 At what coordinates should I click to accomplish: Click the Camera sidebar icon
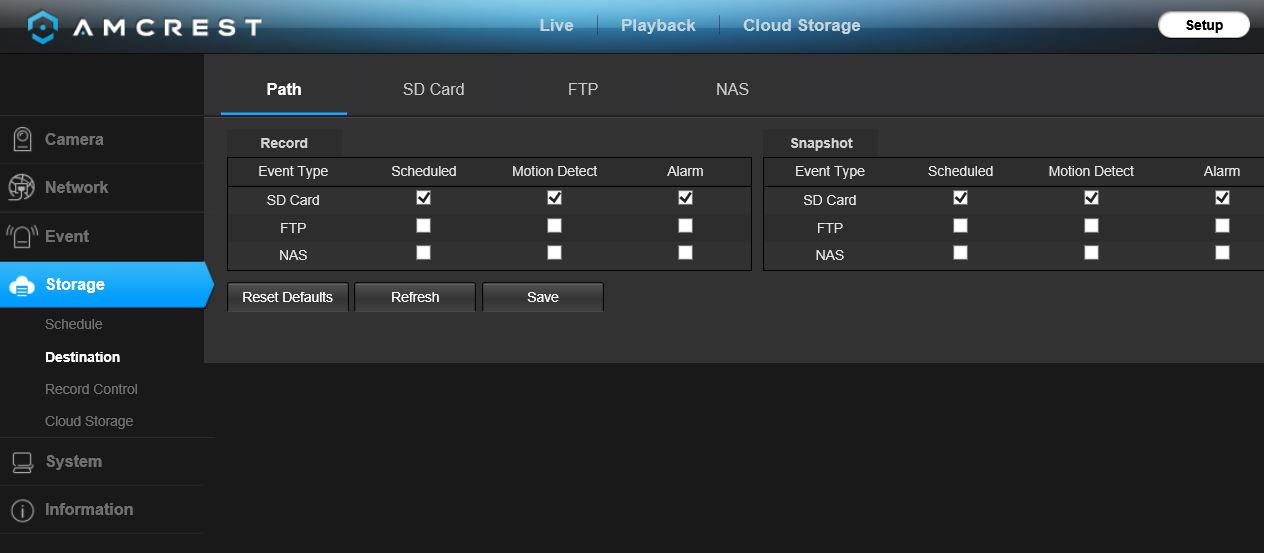22,140
